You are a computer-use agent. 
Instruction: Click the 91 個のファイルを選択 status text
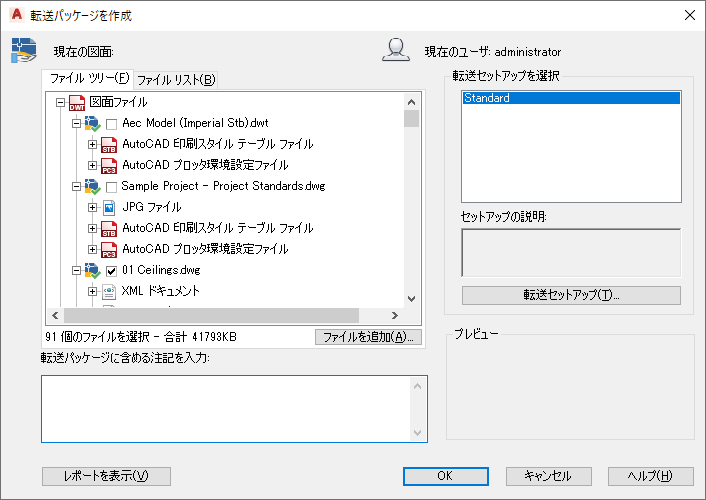141,337
